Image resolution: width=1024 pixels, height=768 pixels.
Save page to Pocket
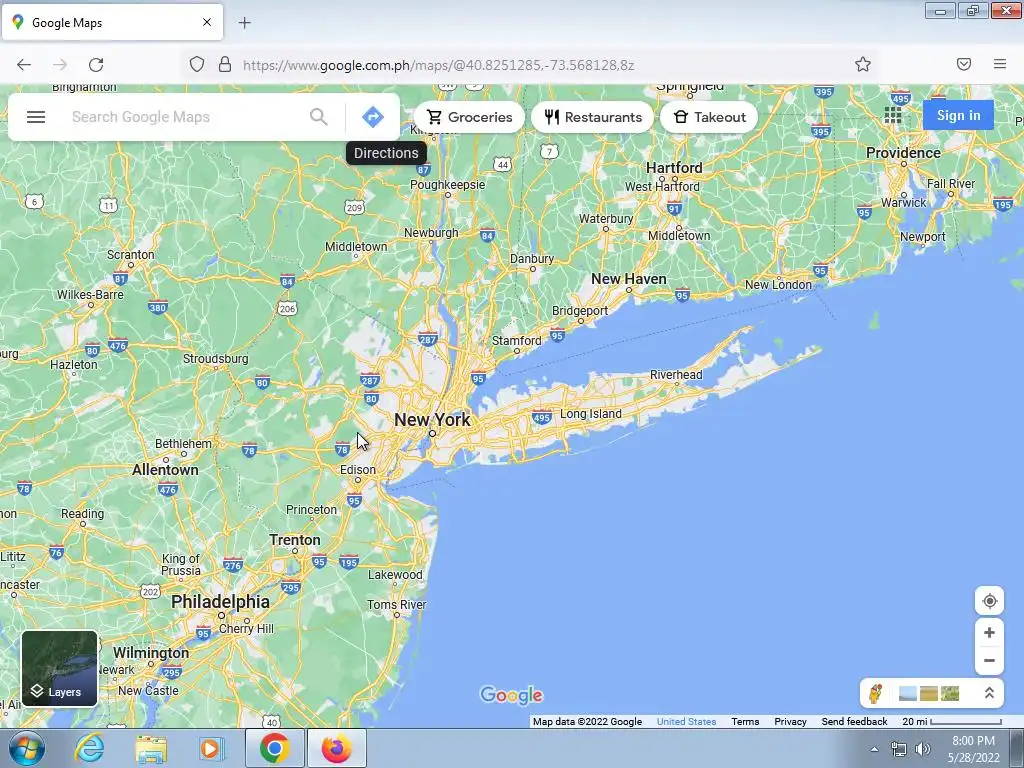click(964, 64)
